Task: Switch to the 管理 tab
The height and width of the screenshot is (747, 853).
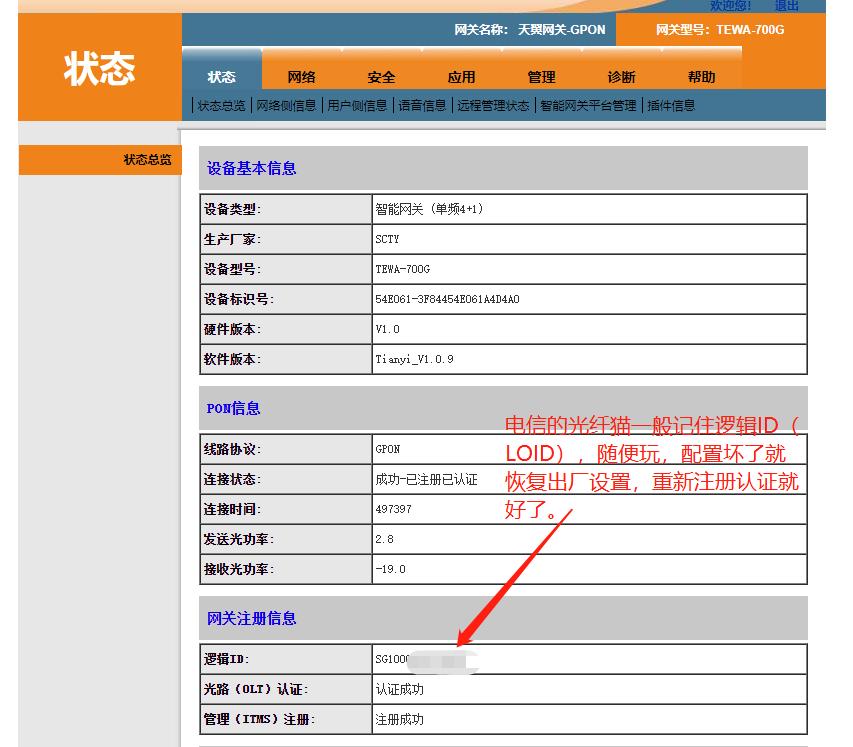Action: click(542, 76)
